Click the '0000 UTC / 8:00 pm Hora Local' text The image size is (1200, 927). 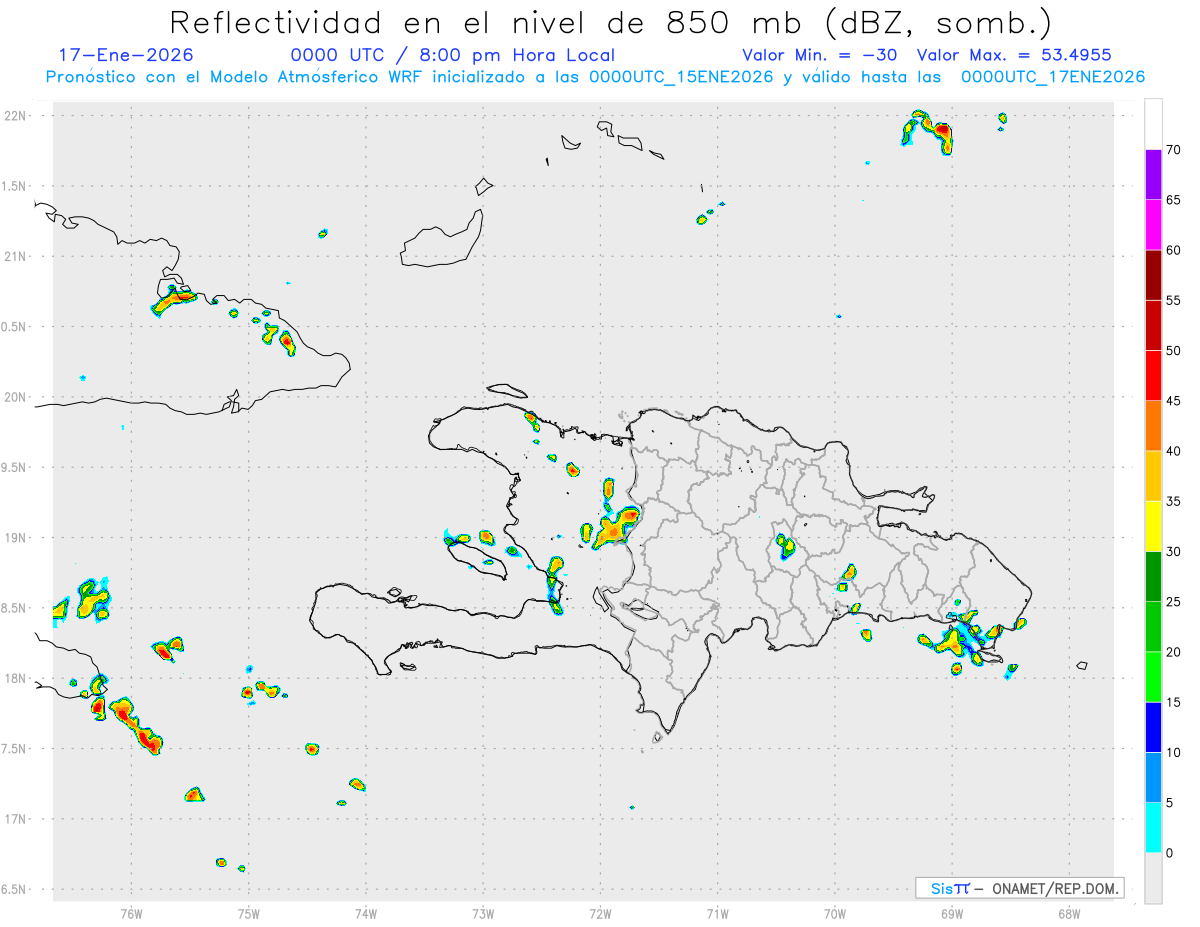pyautogui.click(x=452, y=55)
